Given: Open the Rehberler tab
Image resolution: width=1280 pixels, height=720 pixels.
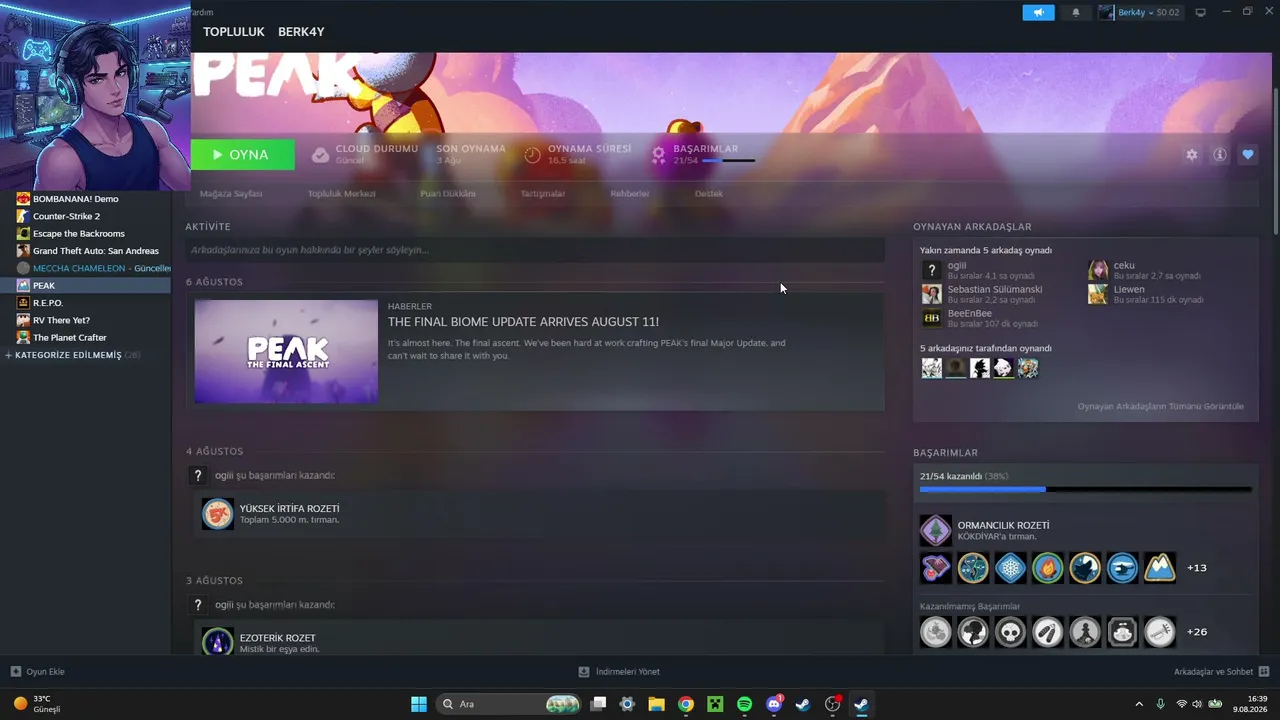Looking at the screenshot, I should [x=630, y=194].
